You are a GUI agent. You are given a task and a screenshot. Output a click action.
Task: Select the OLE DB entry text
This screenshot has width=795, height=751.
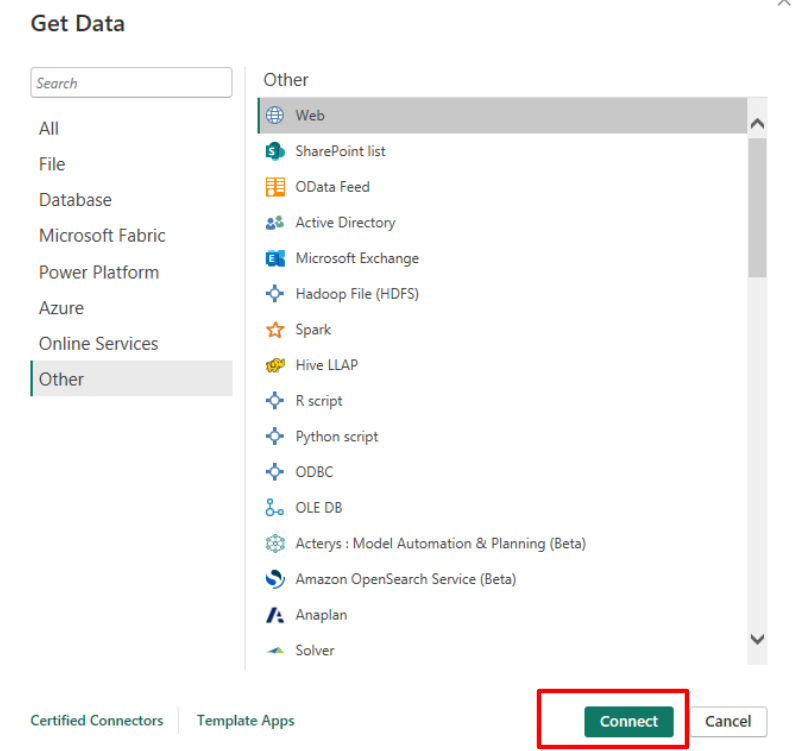pyautogui.click(x=318, y=508)
